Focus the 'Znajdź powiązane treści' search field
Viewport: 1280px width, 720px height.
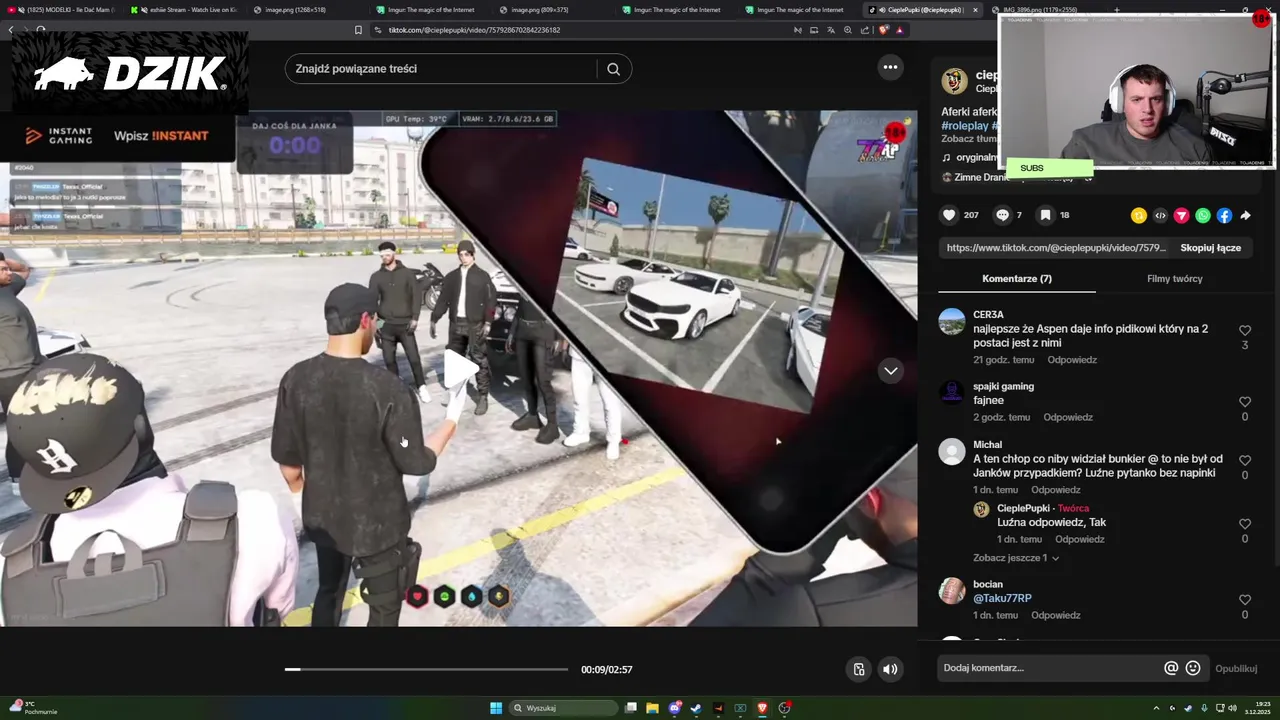coord(440,69)
